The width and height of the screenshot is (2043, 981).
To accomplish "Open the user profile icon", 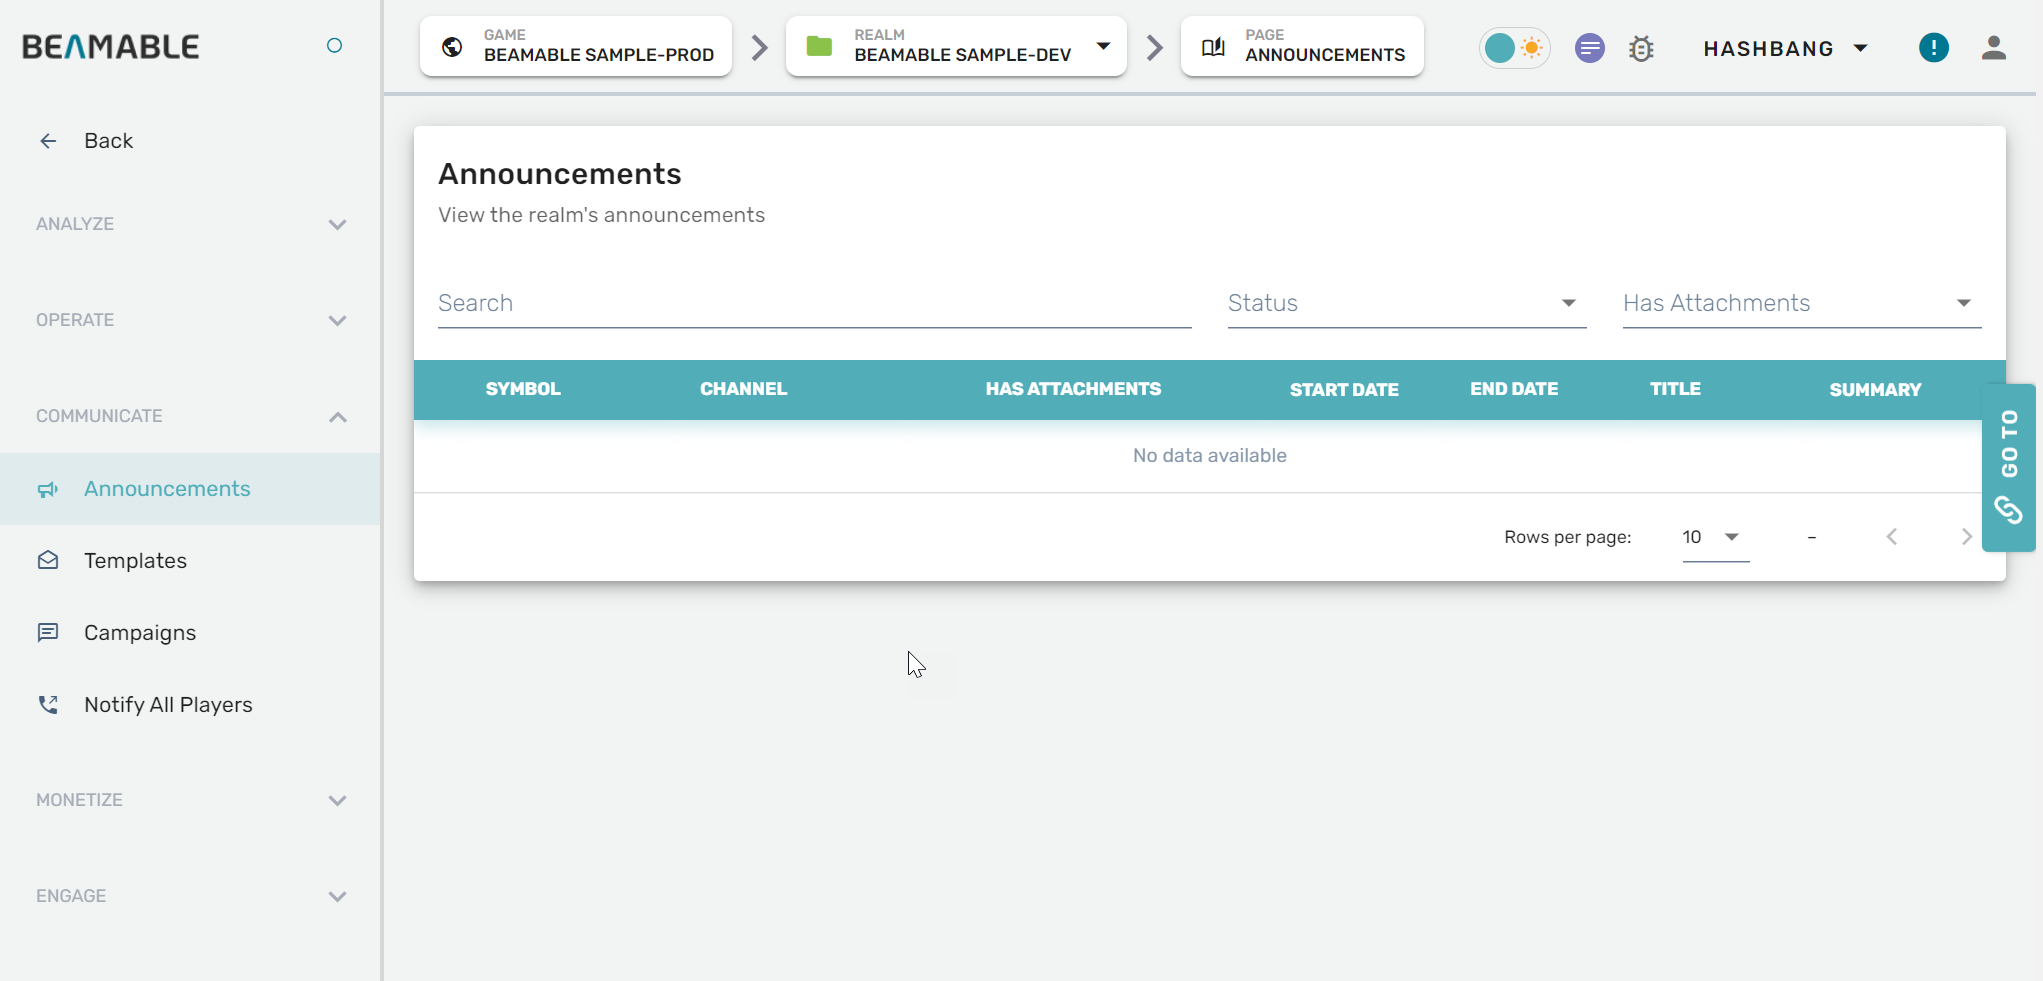I will click(x=1993, y=48).
